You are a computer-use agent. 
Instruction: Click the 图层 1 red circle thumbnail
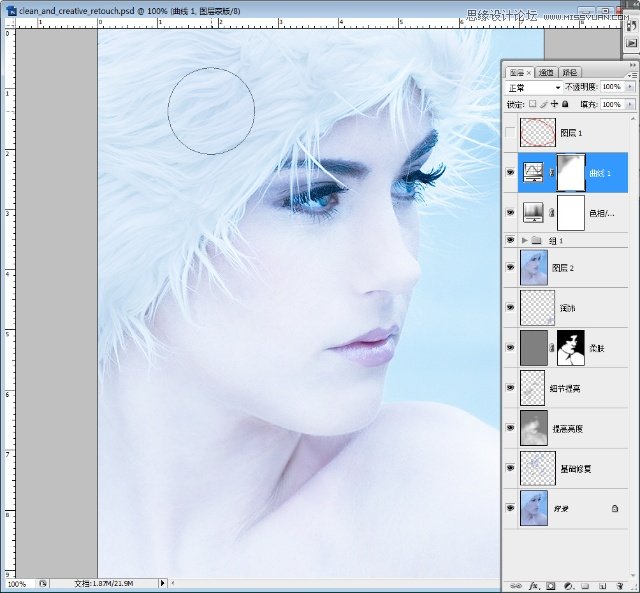[x=538, y=132]
